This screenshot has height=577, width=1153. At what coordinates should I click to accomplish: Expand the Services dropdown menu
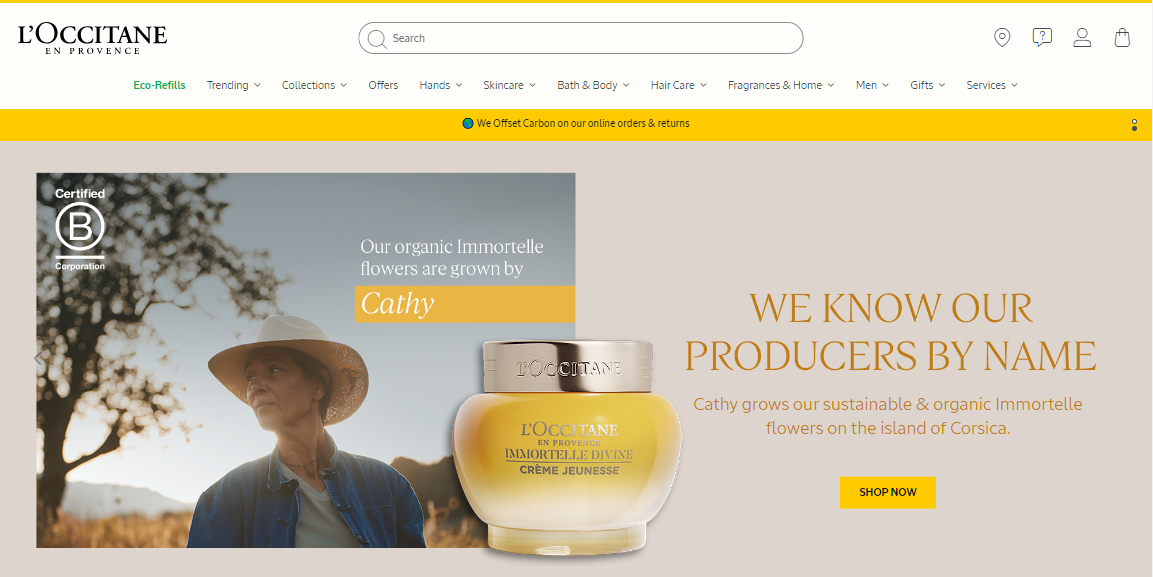click(x=992, y=85)
